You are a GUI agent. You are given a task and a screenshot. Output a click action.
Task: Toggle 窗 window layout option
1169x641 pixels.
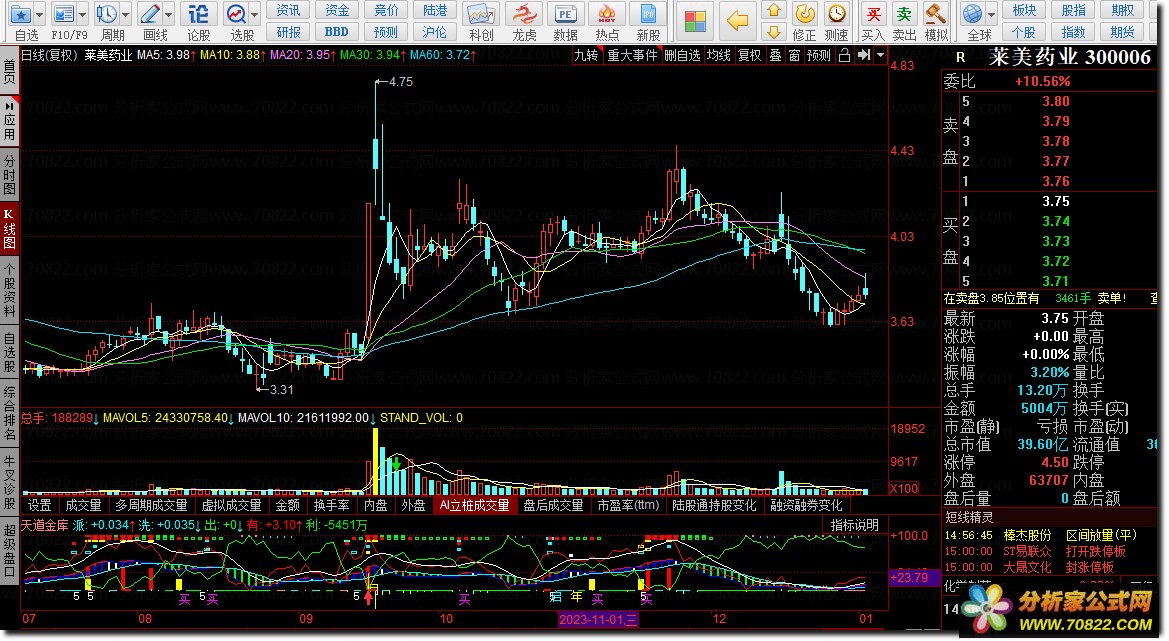(794, 55)
